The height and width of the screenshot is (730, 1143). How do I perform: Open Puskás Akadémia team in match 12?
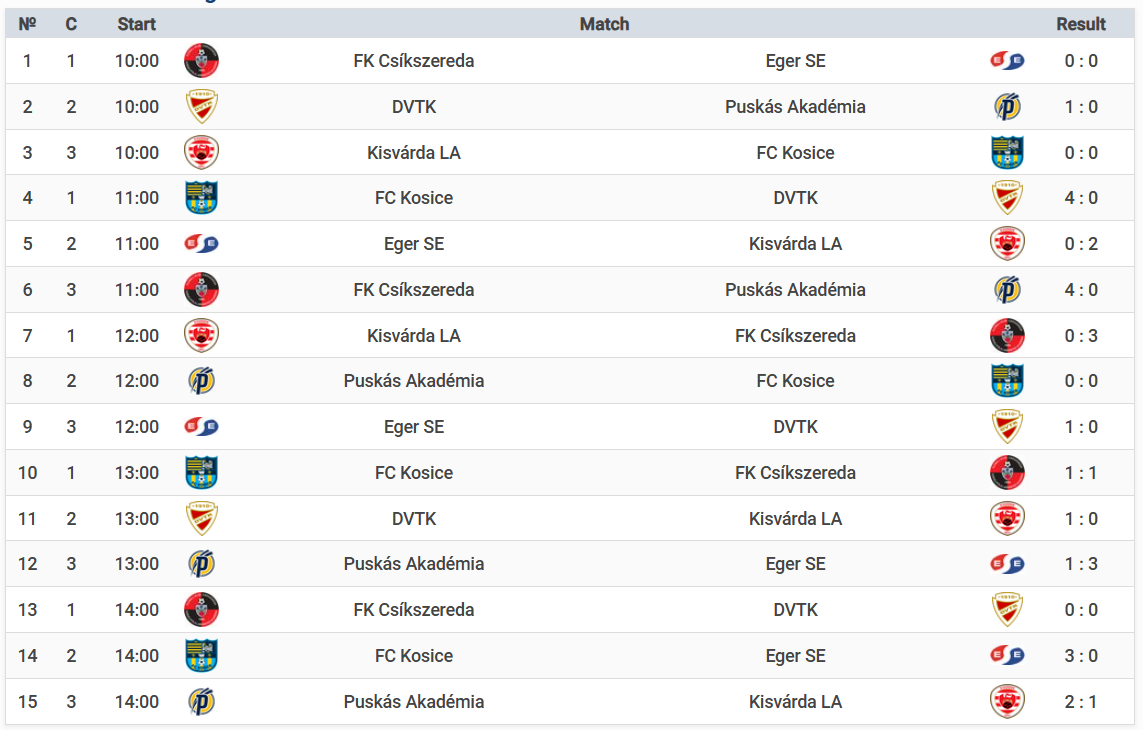pos(413,564)
